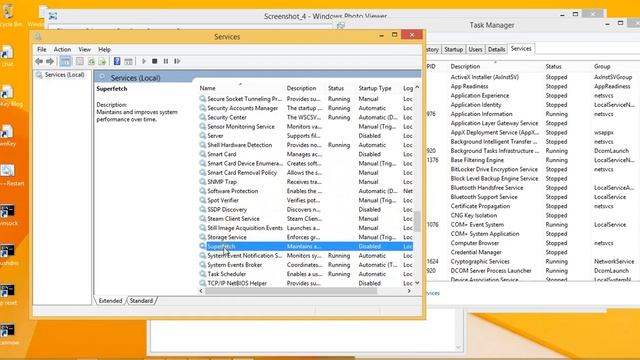640x360 pixels.
Task: Select TCP/IP NetBIOS Helper service
Action: coord(306,283)
